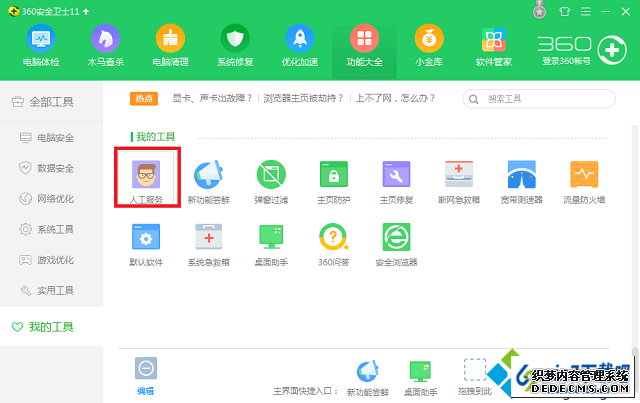
Task: Select 全部工具 in sidebar
Action: coord(51,102)
